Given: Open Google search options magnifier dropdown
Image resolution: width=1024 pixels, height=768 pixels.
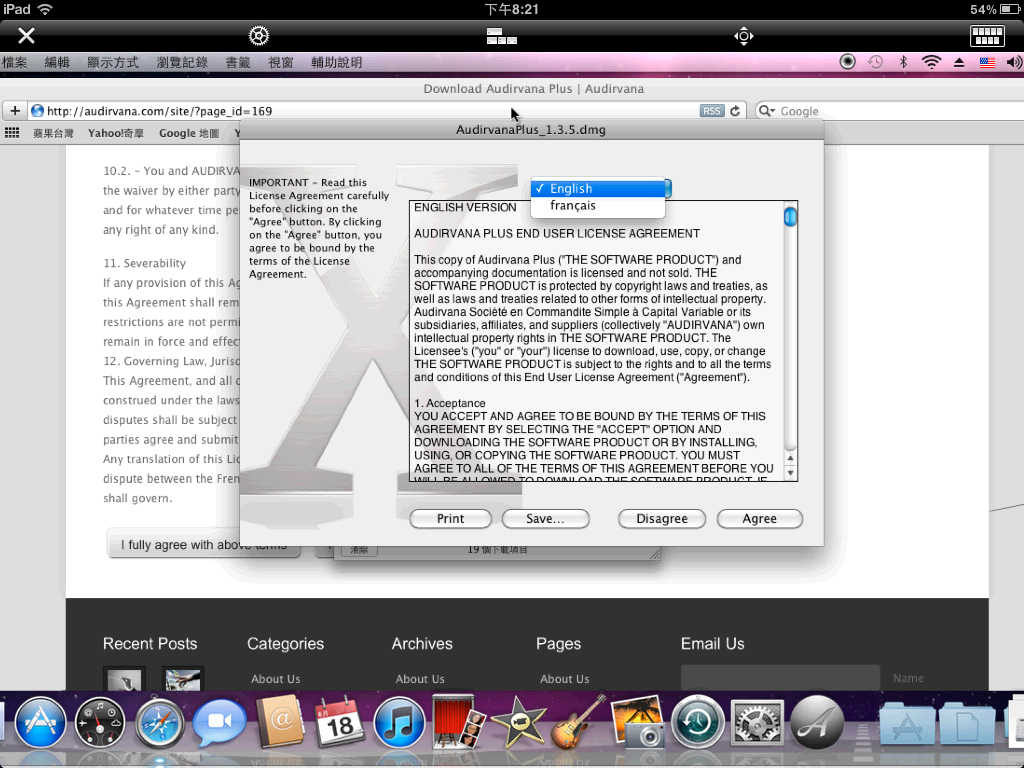Looking at the screenshot, I should coord(765,111).
